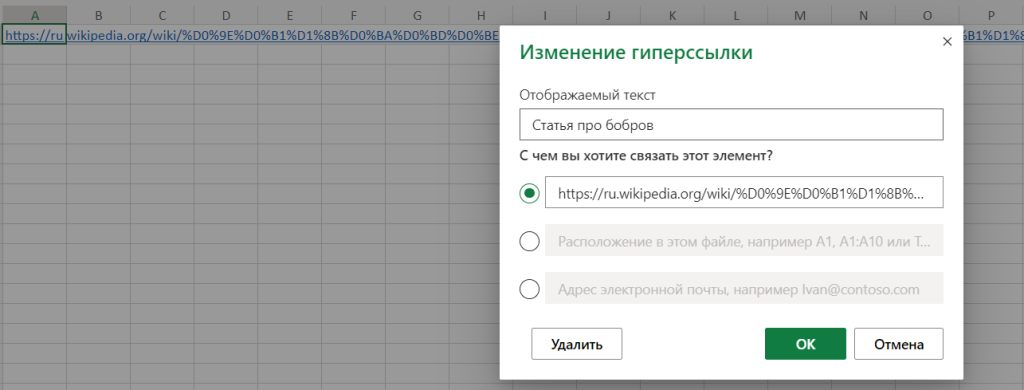
Task: Click the file location input field
Action: (744, 240)
